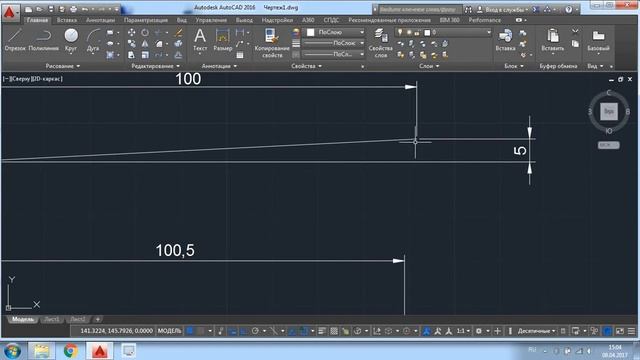Expand the Блок panel
Viewport: 640px width, 360px height.
(x=514, y=66)
